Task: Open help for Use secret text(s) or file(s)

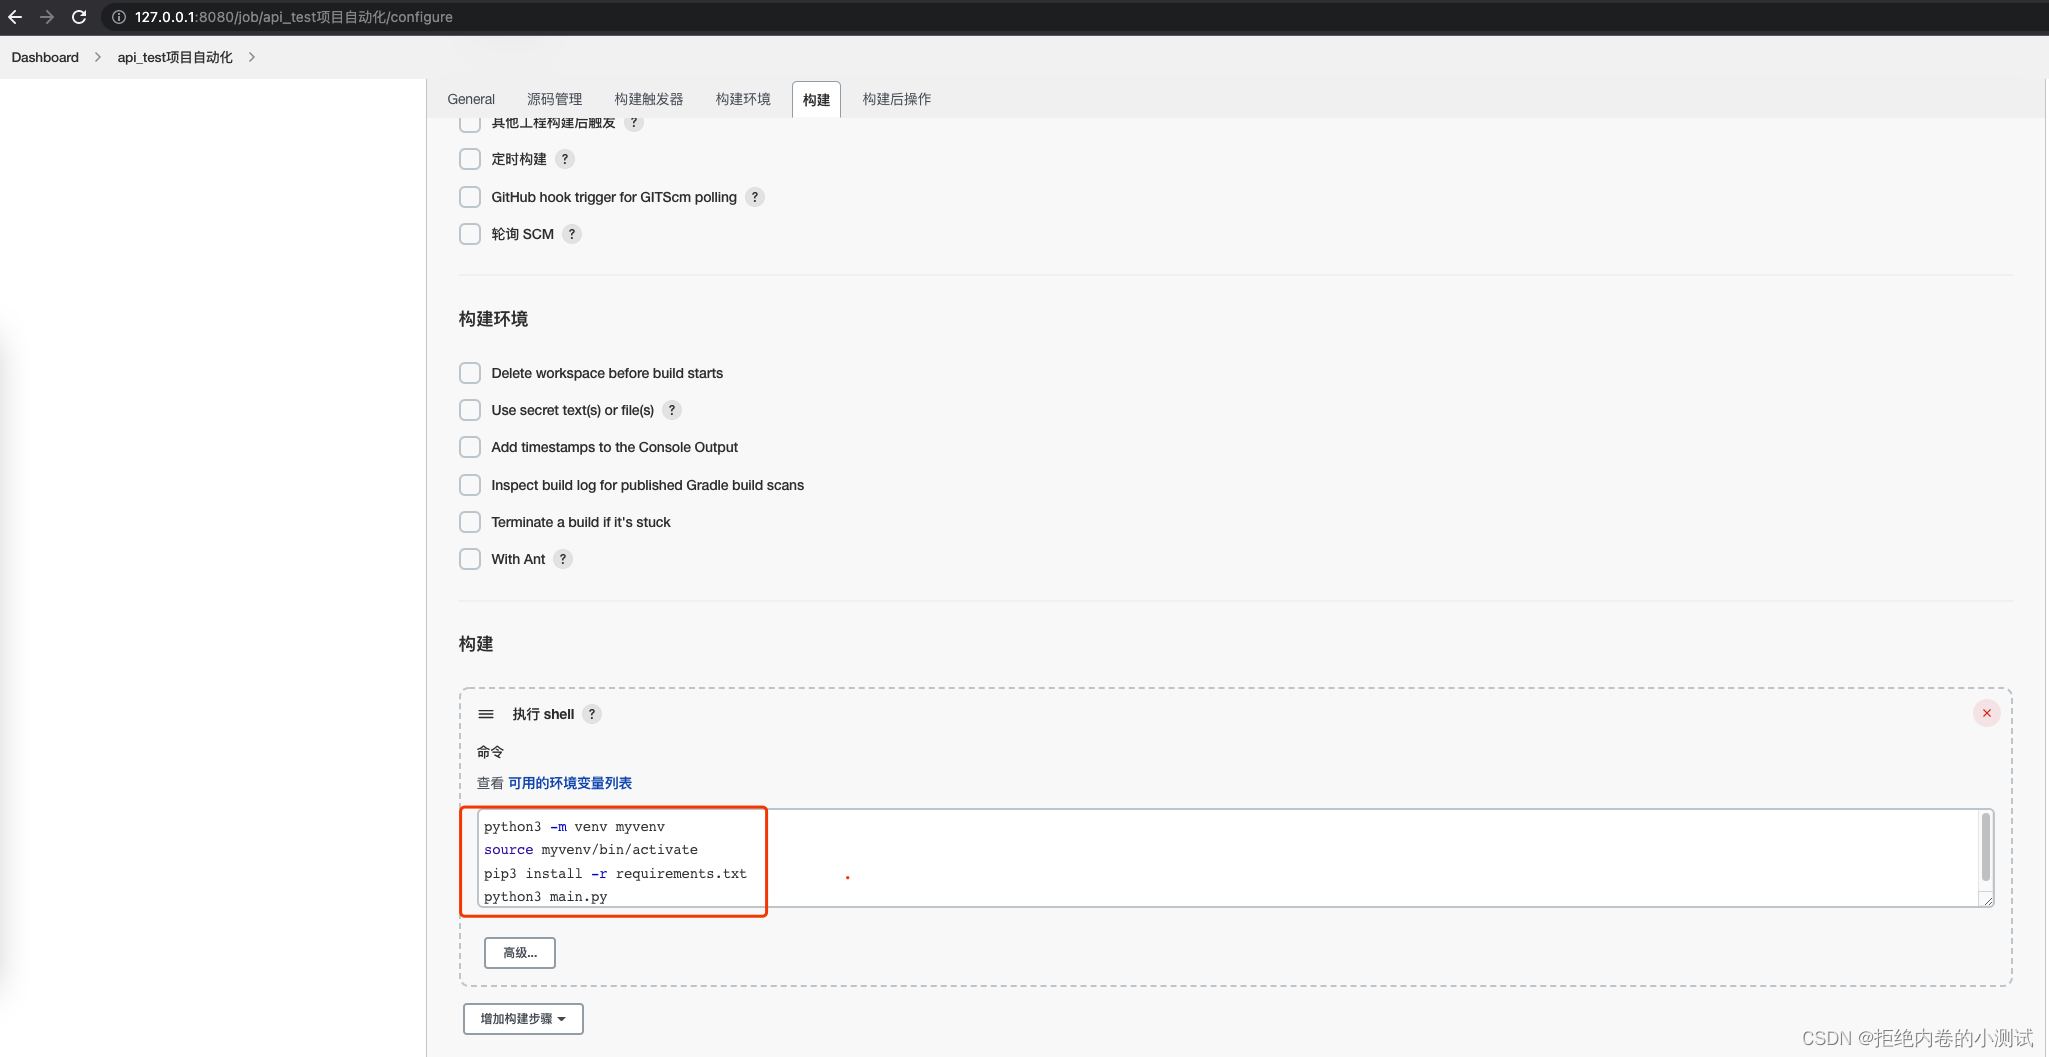Action: 672,410
